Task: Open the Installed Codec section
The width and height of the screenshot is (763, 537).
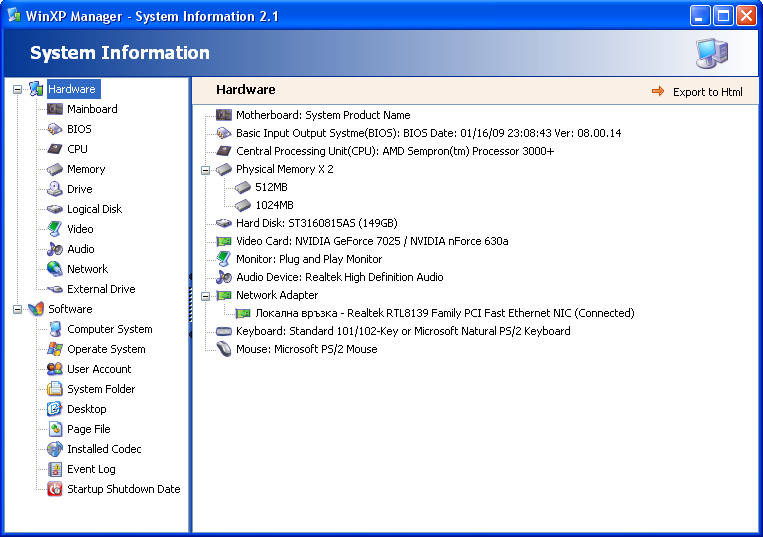Action: [x=104, y=448]
